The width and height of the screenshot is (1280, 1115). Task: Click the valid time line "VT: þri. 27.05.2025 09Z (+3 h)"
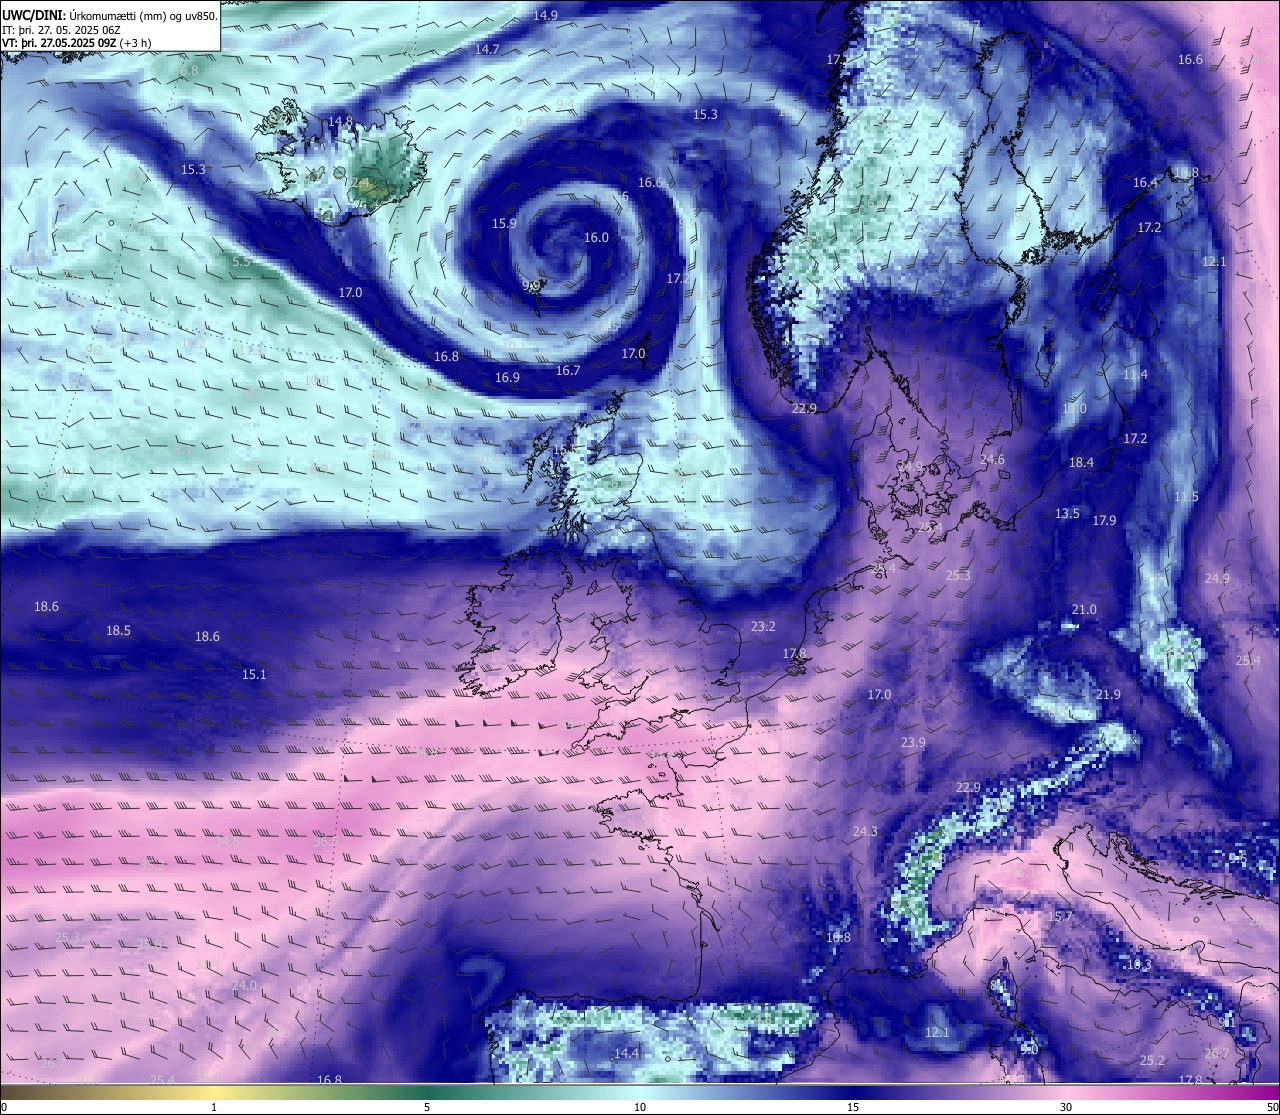(x=76, y=43)
